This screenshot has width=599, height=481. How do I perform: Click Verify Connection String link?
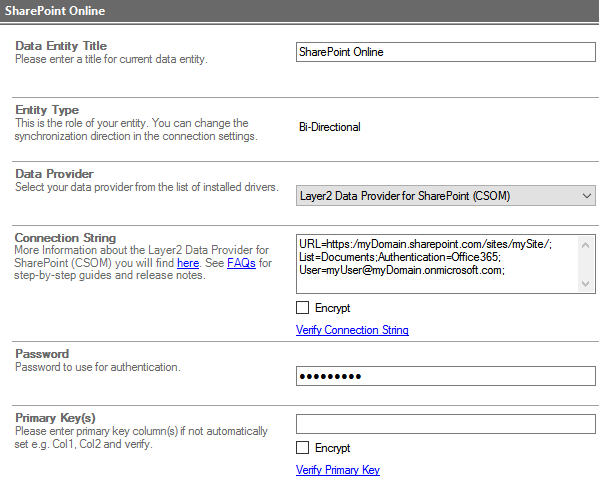pyautogui.click(x=352, y=330)
